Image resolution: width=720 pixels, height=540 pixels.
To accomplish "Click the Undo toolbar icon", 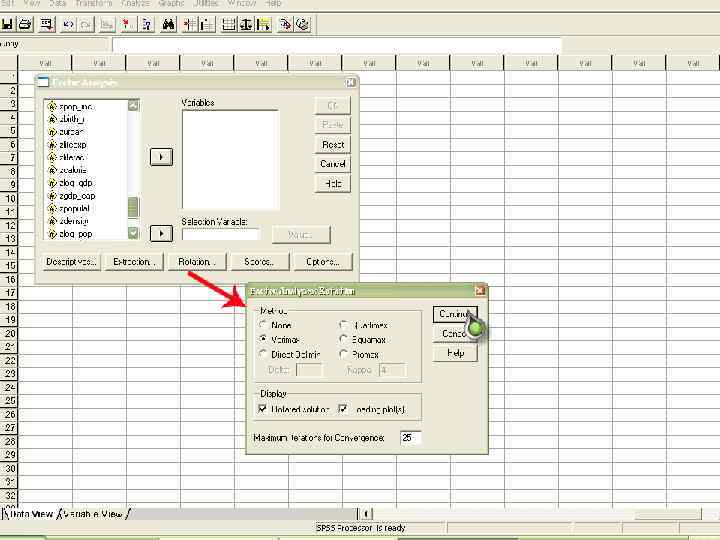I will point(68,24).
